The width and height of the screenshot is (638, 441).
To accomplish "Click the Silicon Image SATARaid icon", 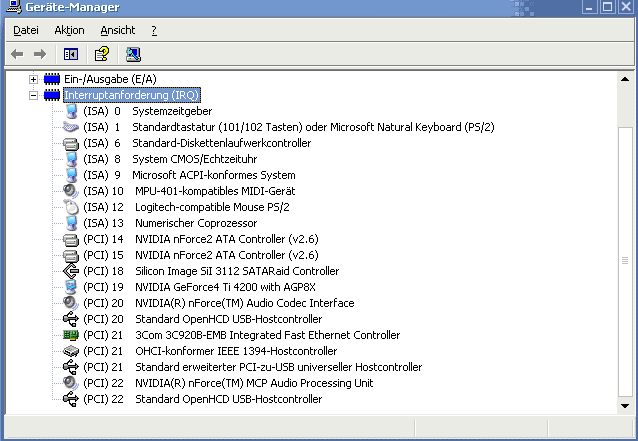I will (71, 271).
